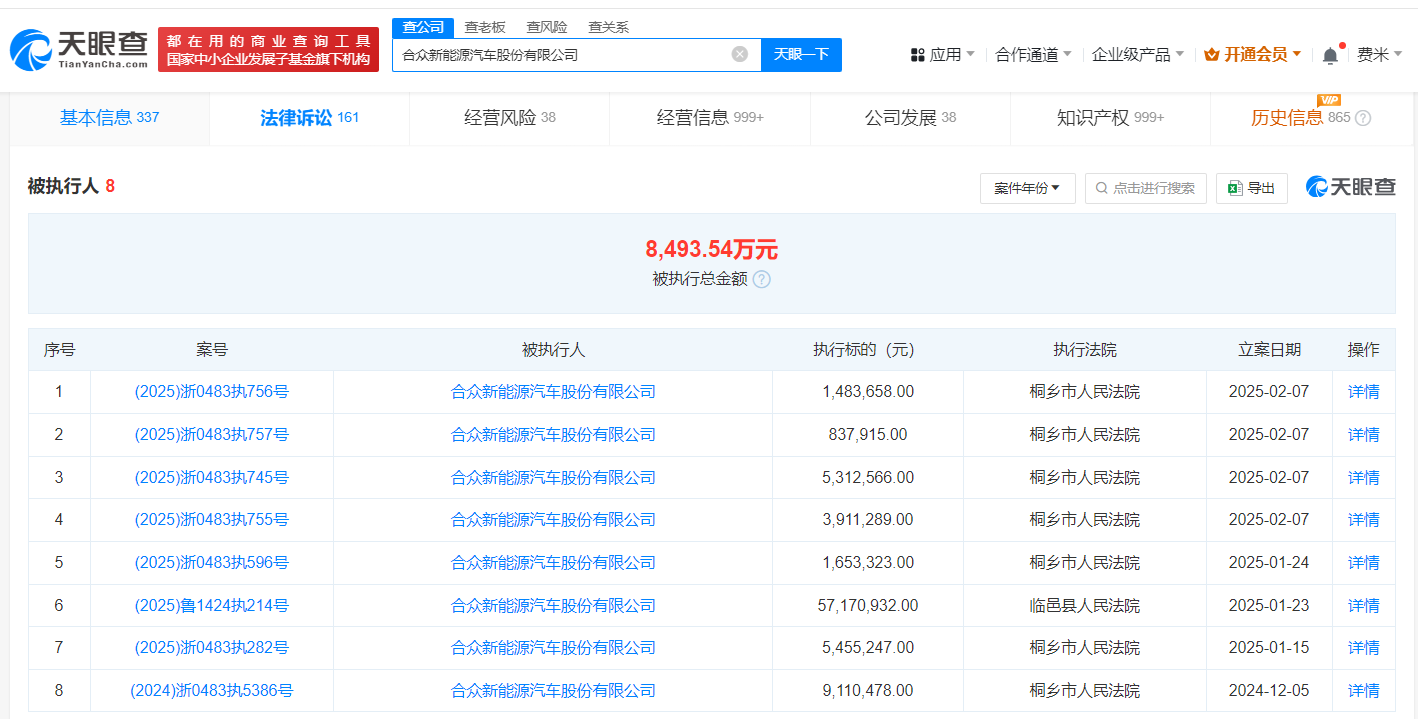
Task: Click help icon next to 历史信息
Action: pyautogui.click(x=1363, y=118)
